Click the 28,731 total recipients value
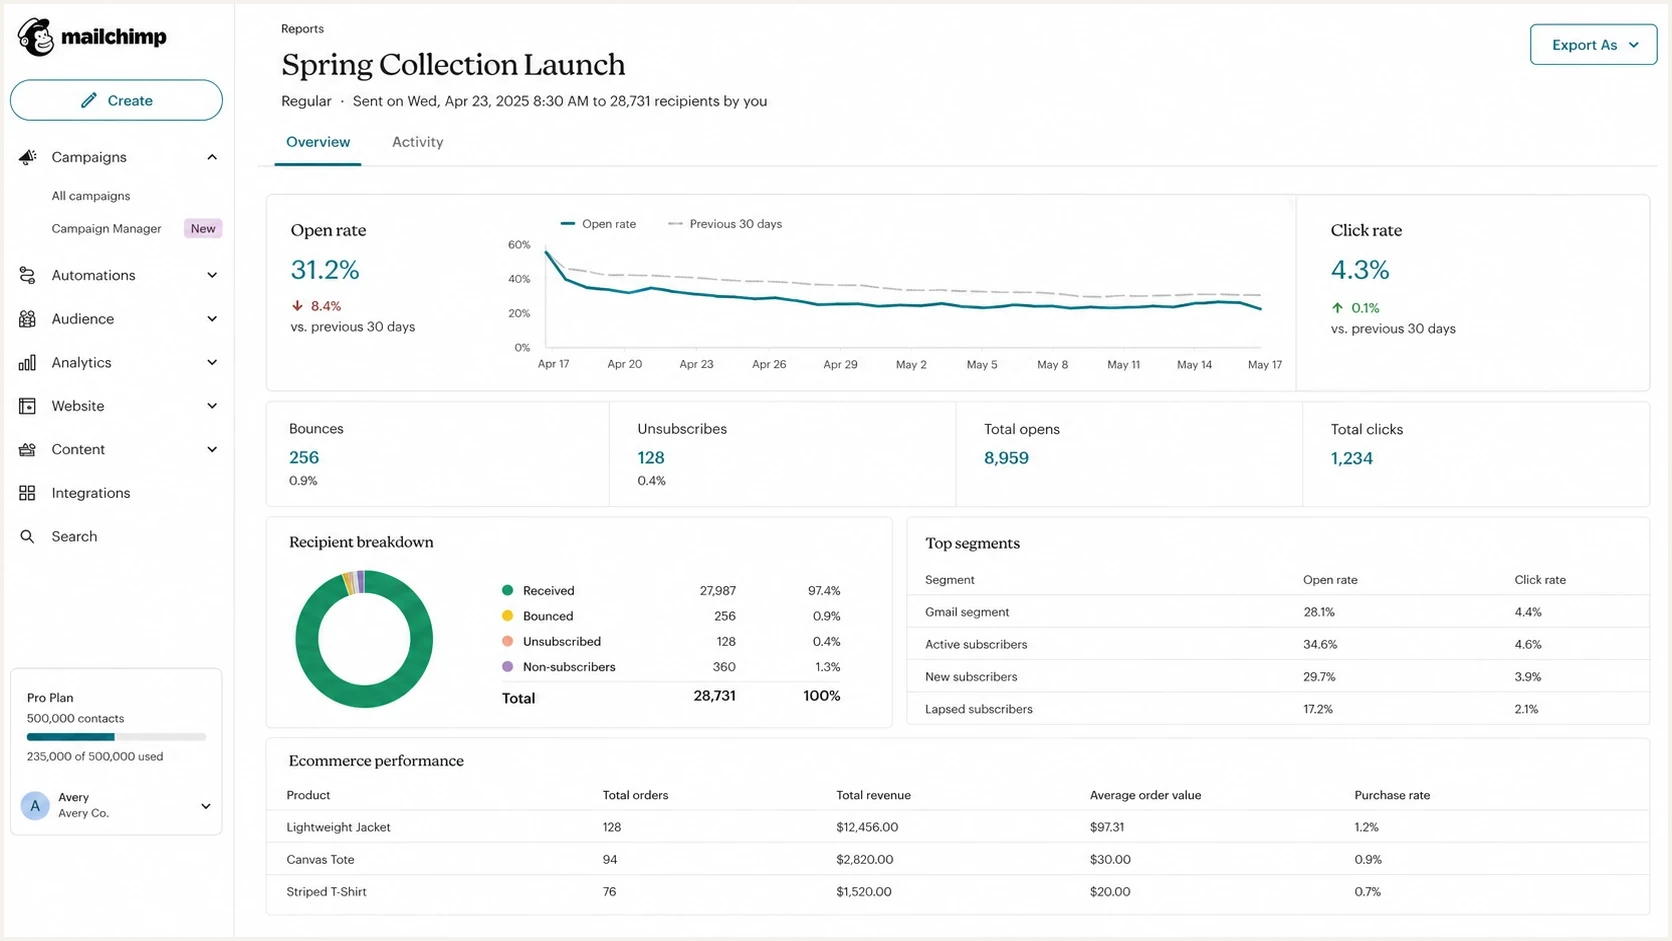Screen dimensions: 1672x941 coord(714,696)
